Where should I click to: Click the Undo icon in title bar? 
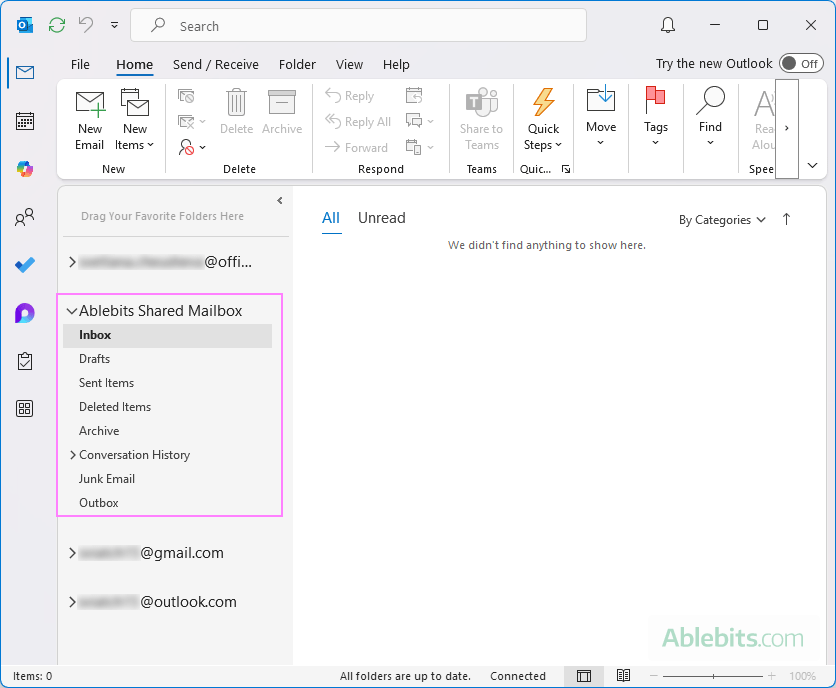click(86, 25)
